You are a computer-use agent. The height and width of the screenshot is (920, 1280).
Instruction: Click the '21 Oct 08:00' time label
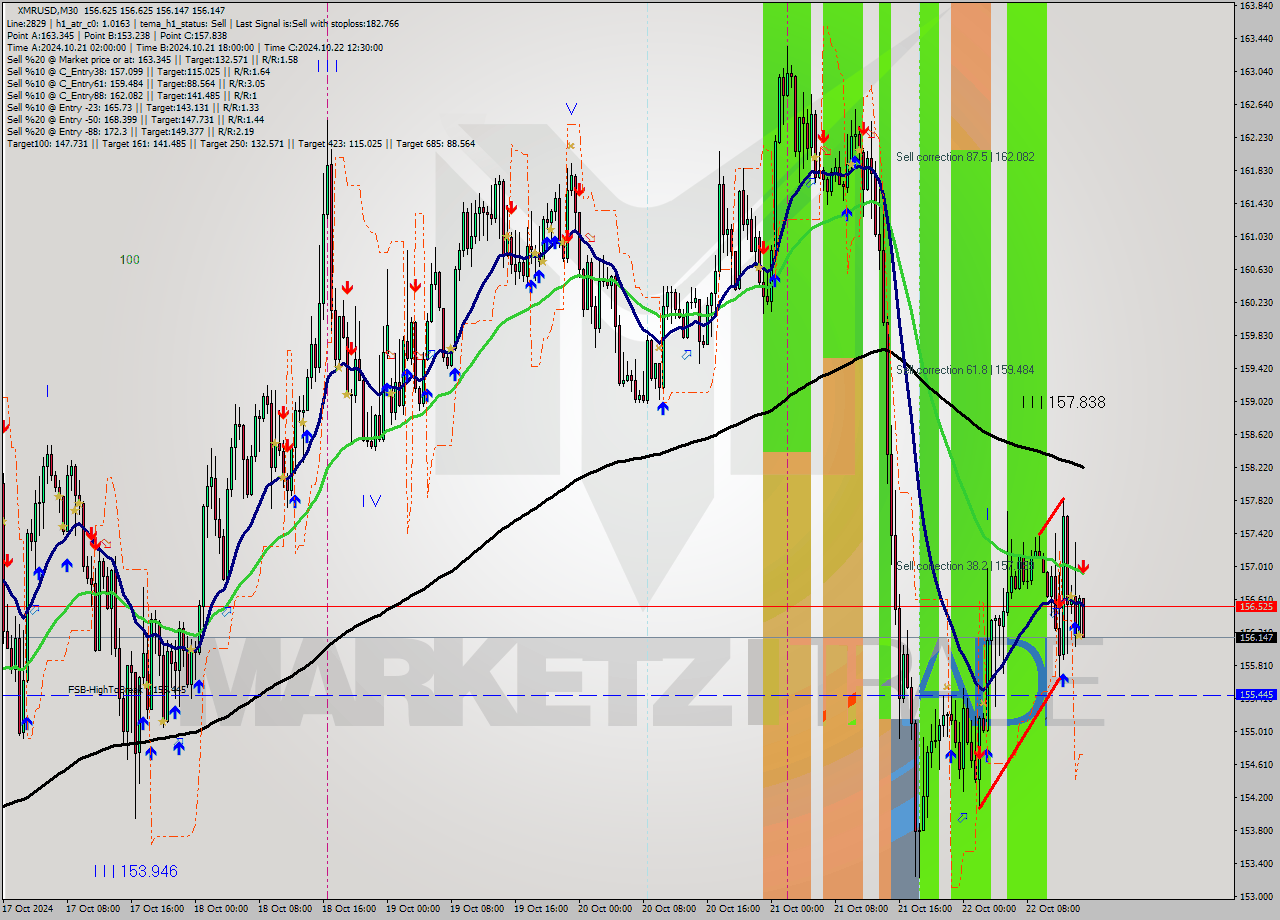861,909
